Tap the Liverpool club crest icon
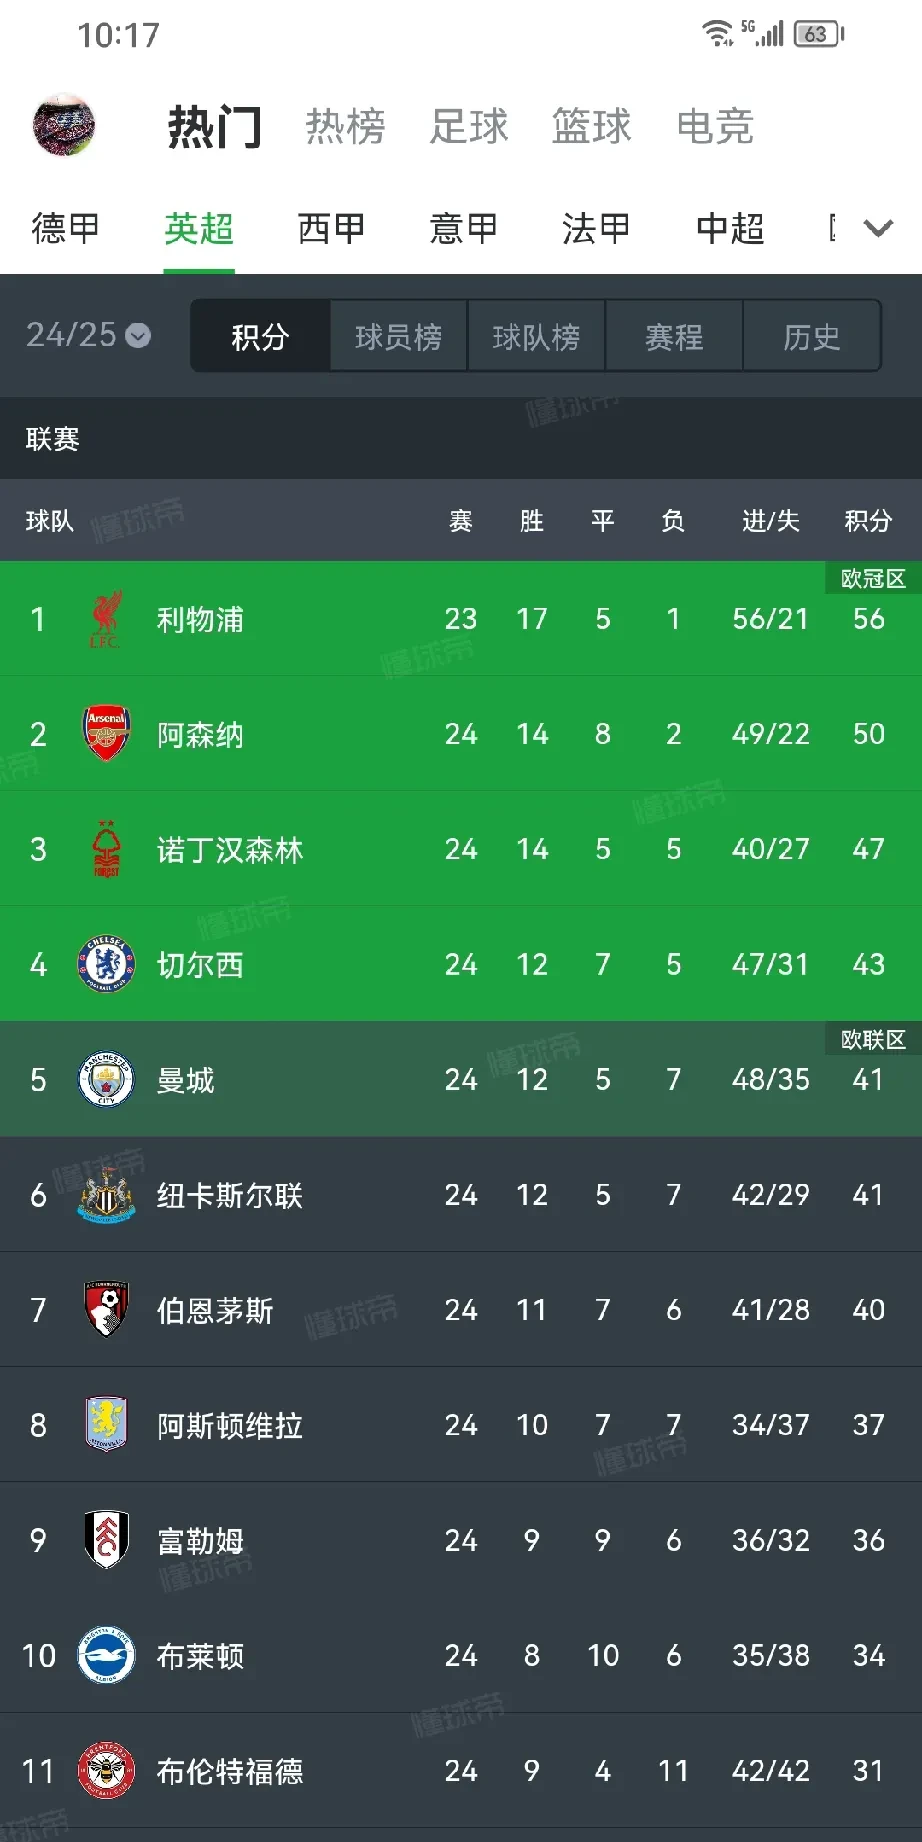The width and height of the screenshot is (922, 1842). pyautogui.click(x=106, y=619)
